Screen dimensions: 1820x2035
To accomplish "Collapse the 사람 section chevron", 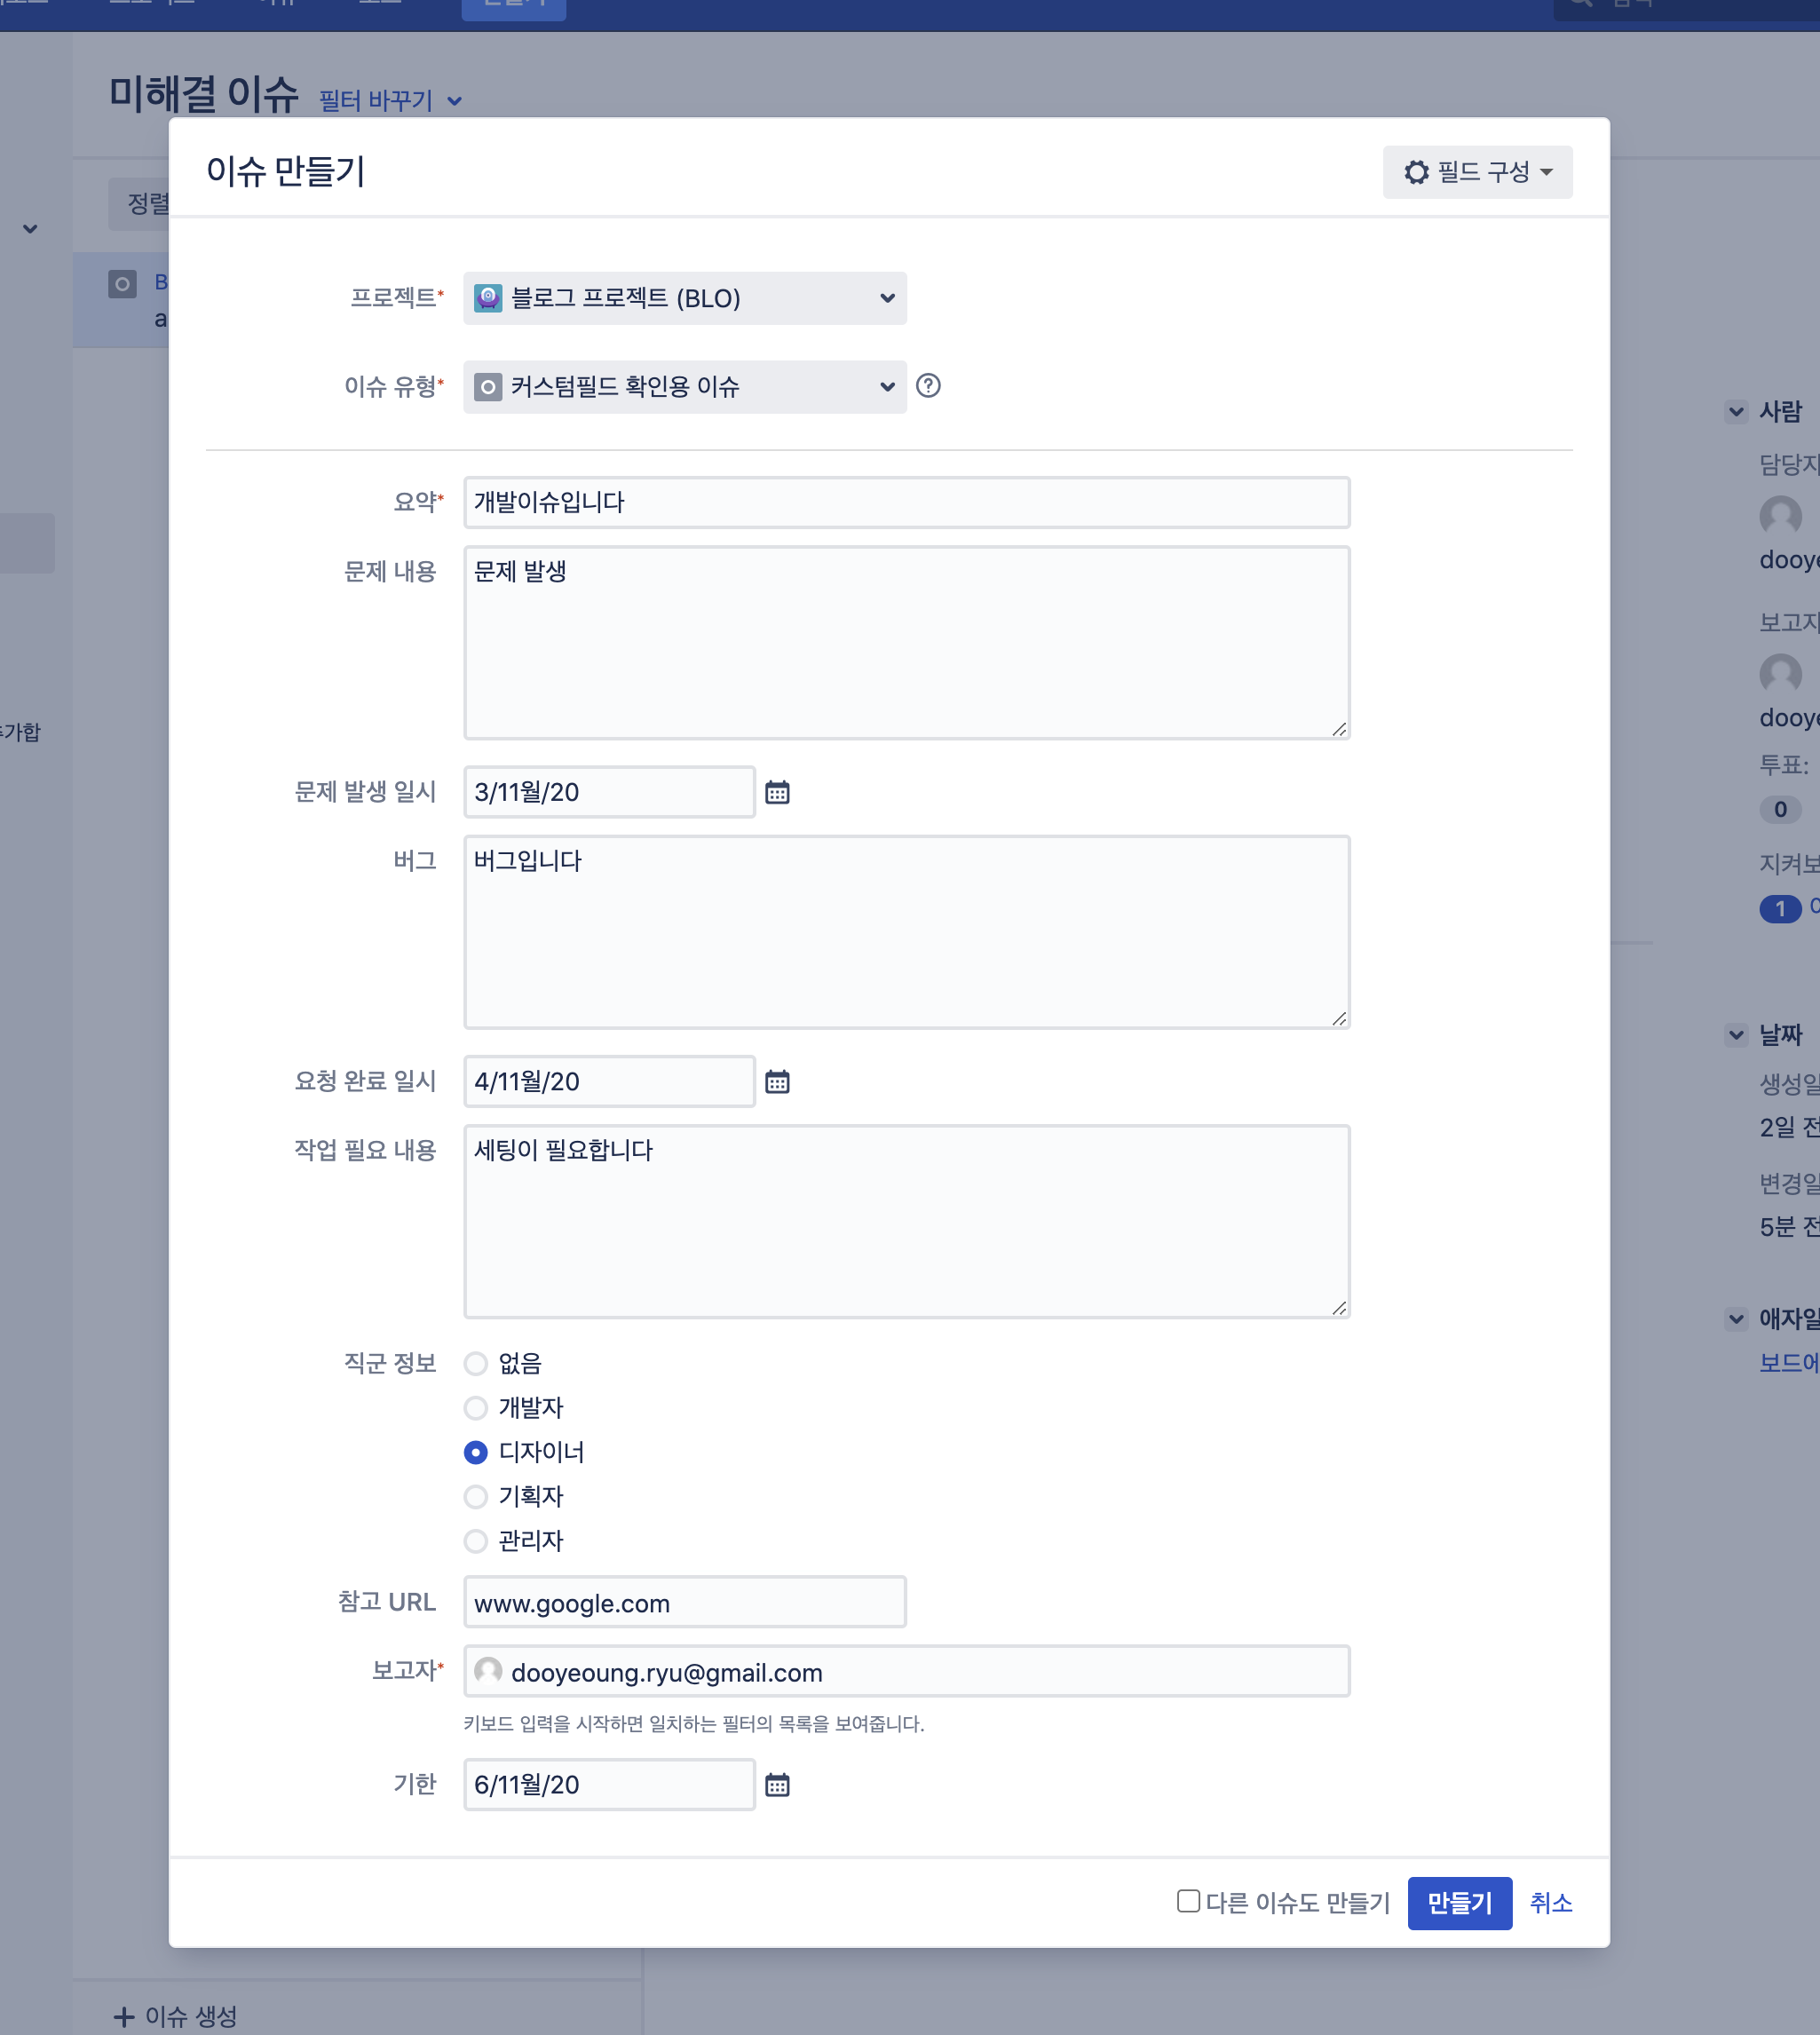I will pyautogui.click(x=1736, y=411).
